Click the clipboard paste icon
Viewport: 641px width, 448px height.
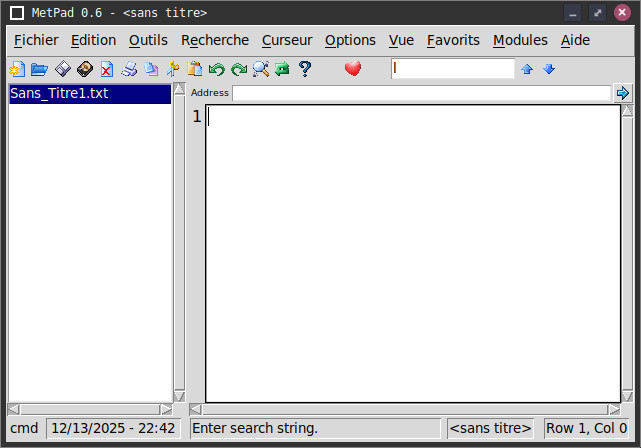pos(195,69)
